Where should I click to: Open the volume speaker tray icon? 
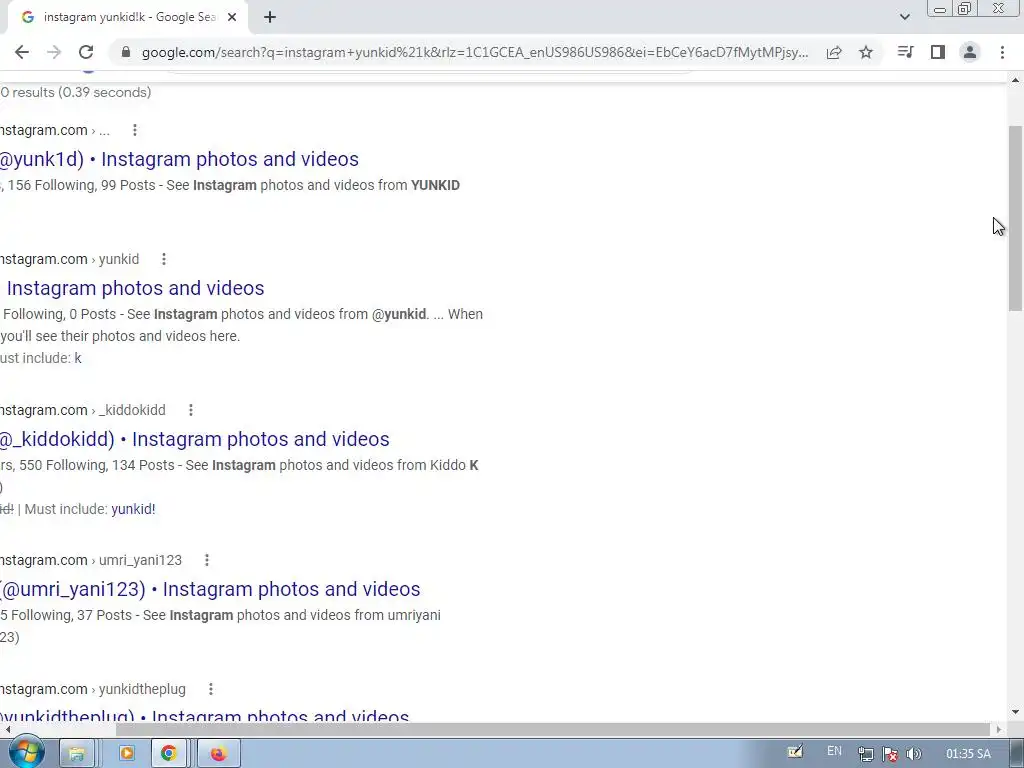[914, 754]
